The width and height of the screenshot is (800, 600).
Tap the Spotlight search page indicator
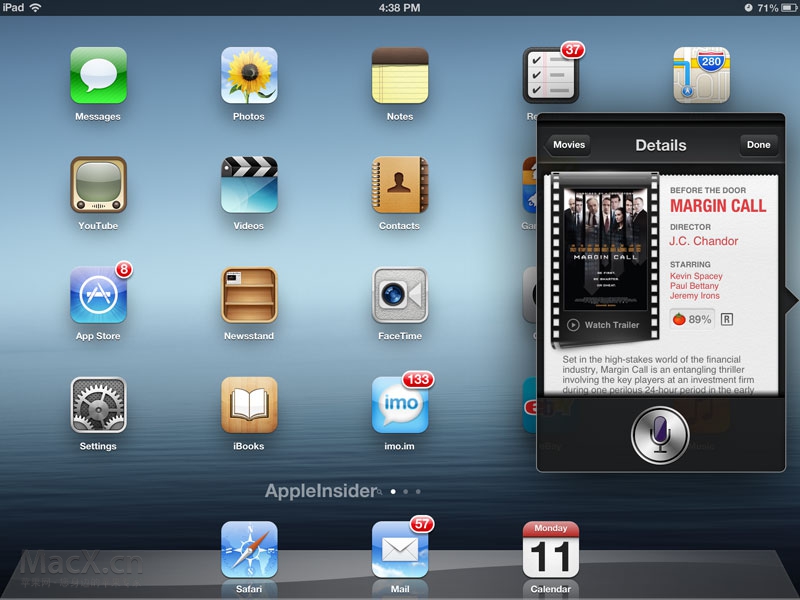[x=379, y=492]
